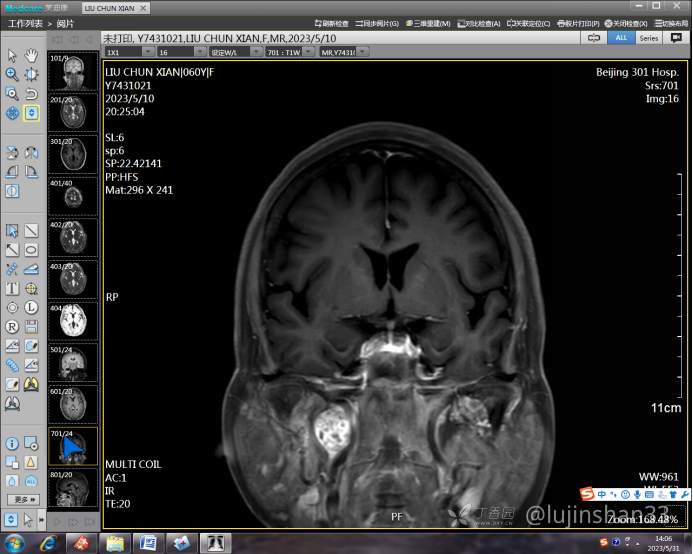Select the zoom magnifier tool

[12, 74]
